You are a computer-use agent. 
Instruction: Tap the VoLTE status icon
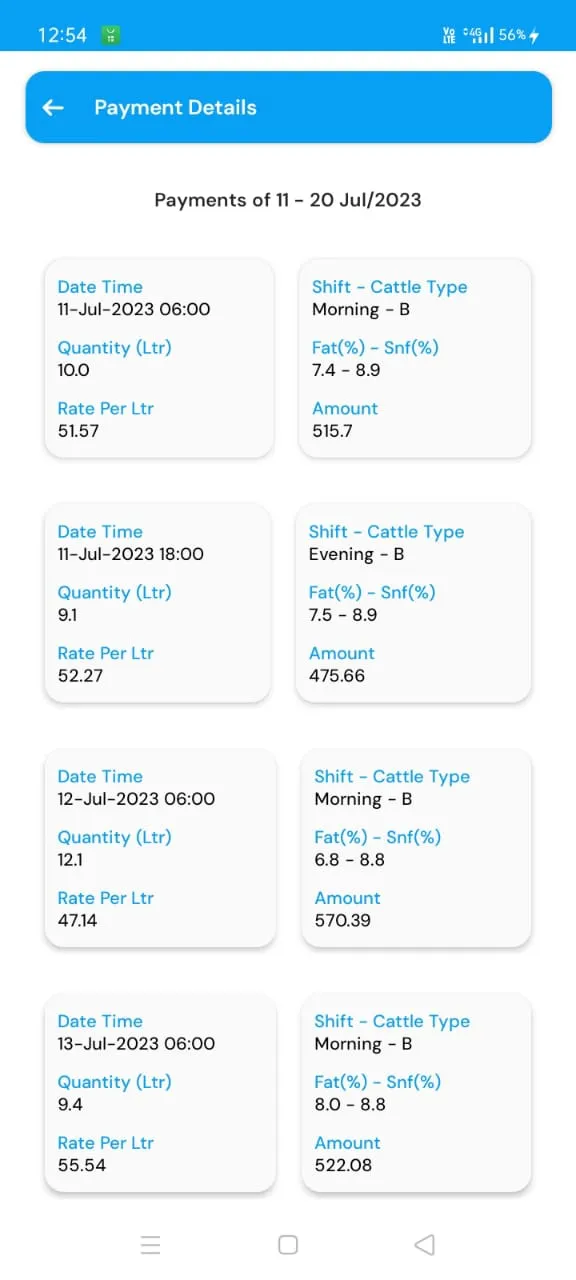[x=449, y=35]
